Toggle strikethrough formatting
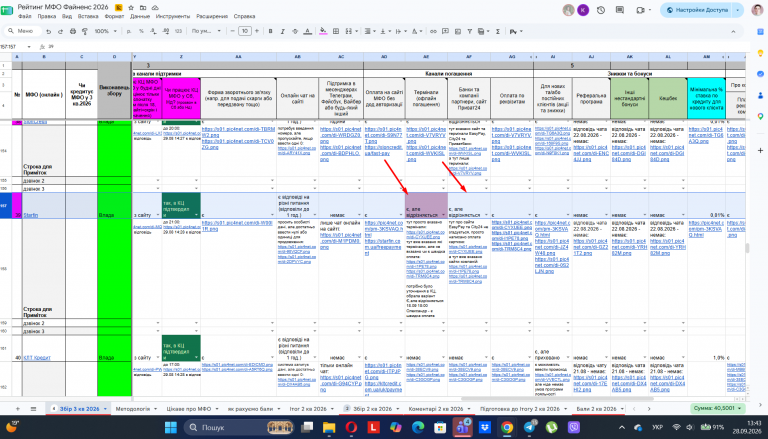The height and width of the screenshot is (439, 768). tap(295, 31)
